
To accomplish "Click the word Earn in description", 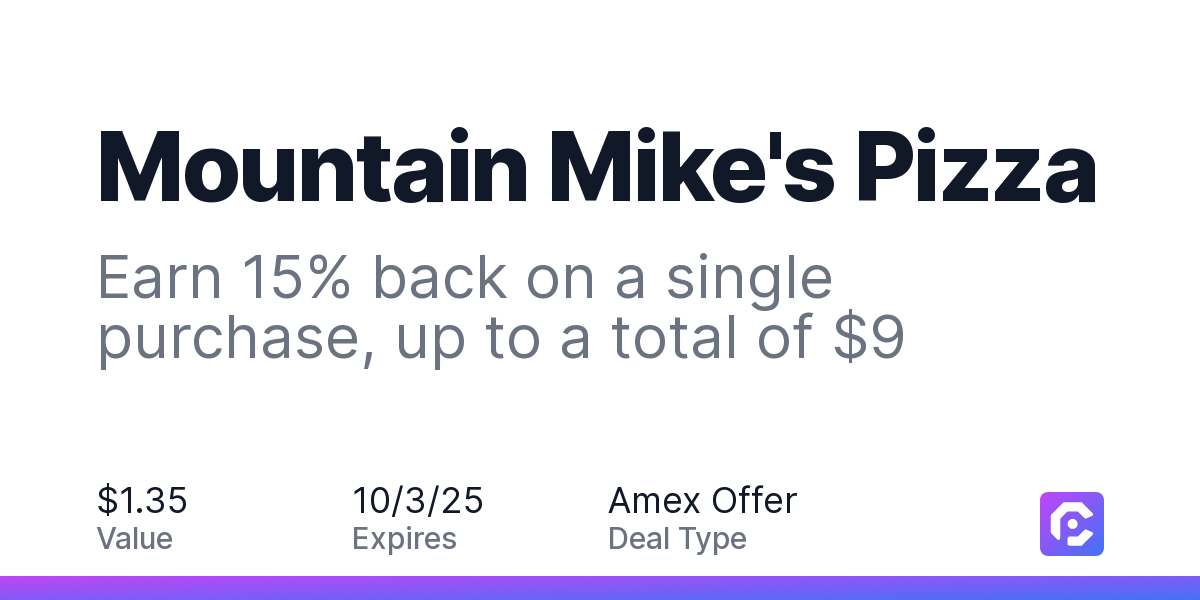I will click(159, 278).
